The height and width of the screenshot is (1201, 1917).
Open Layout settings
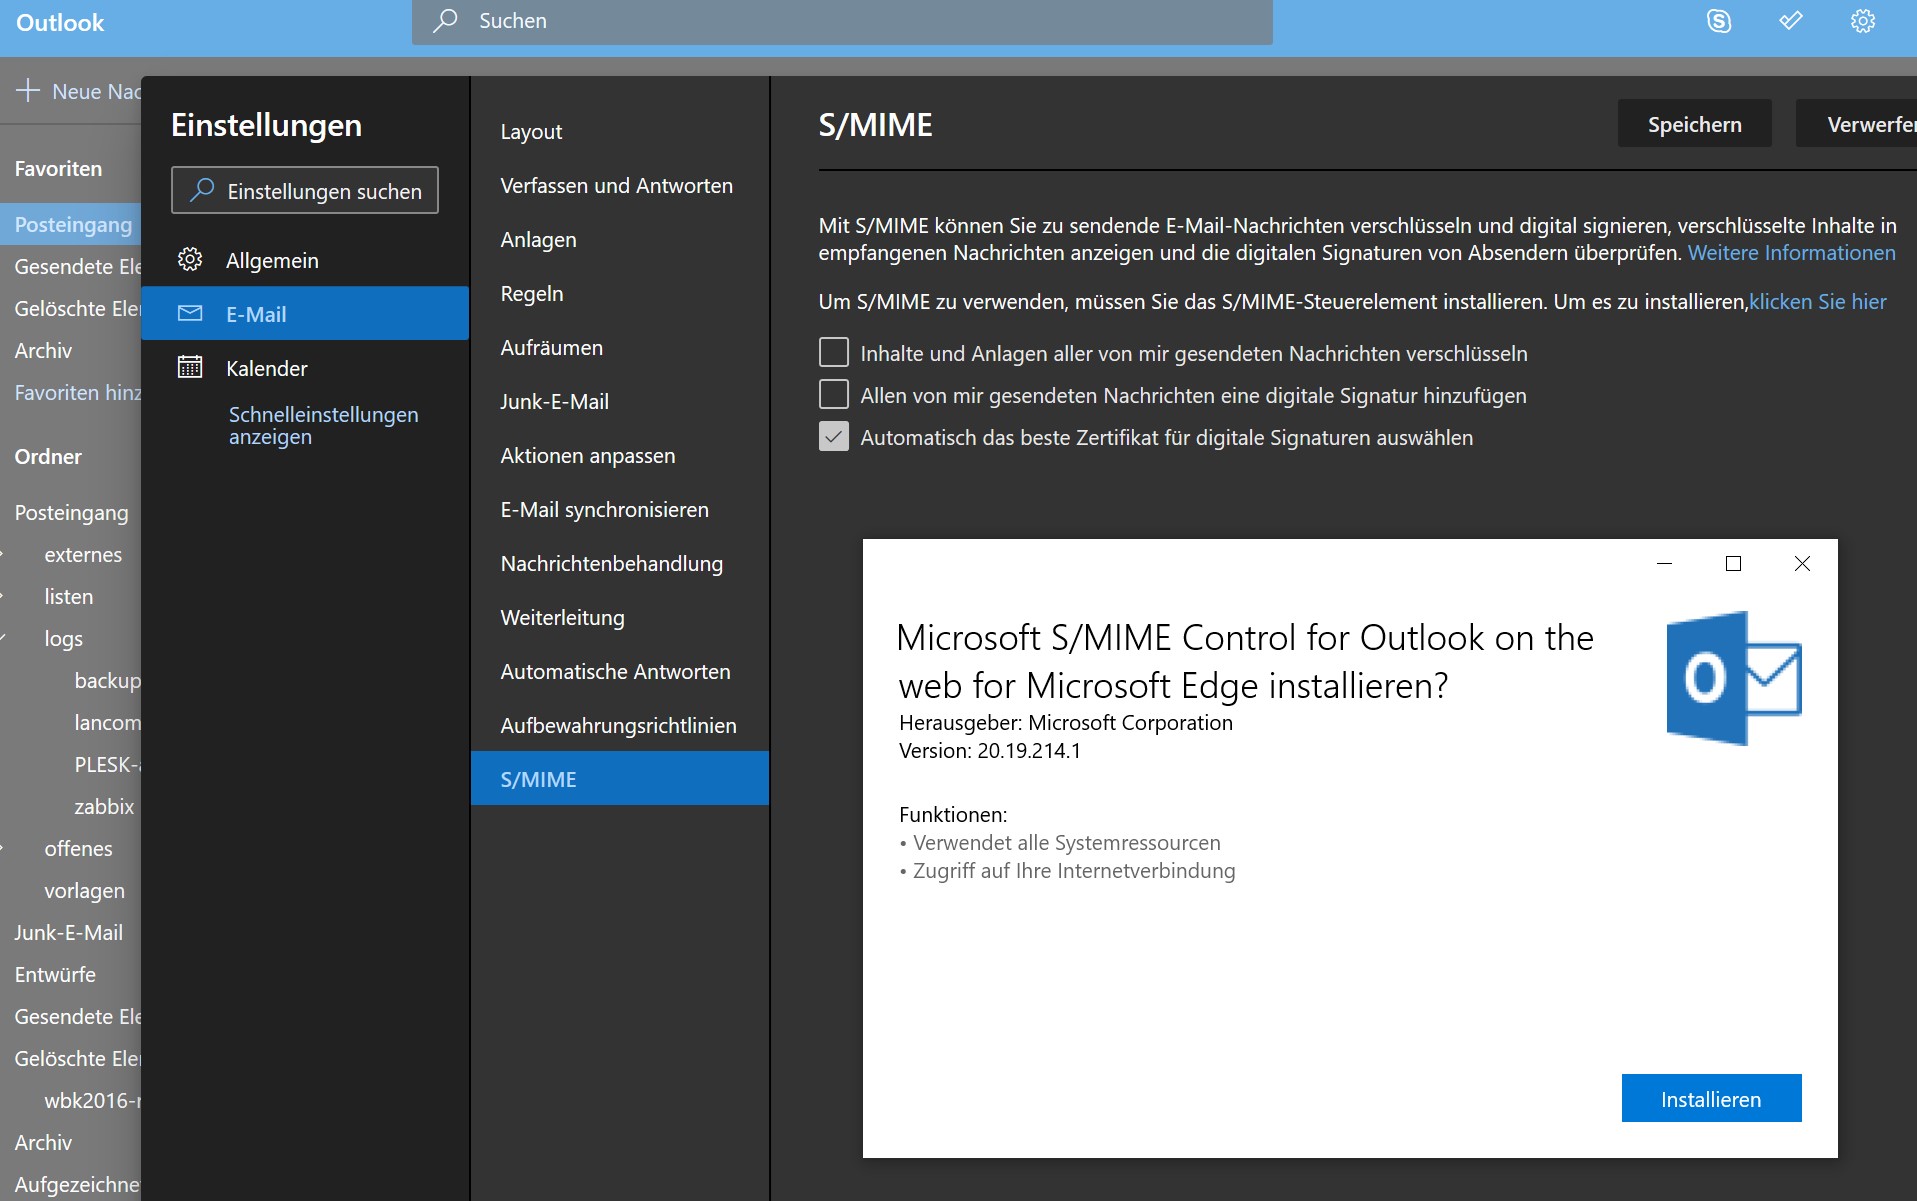point(620,131)
